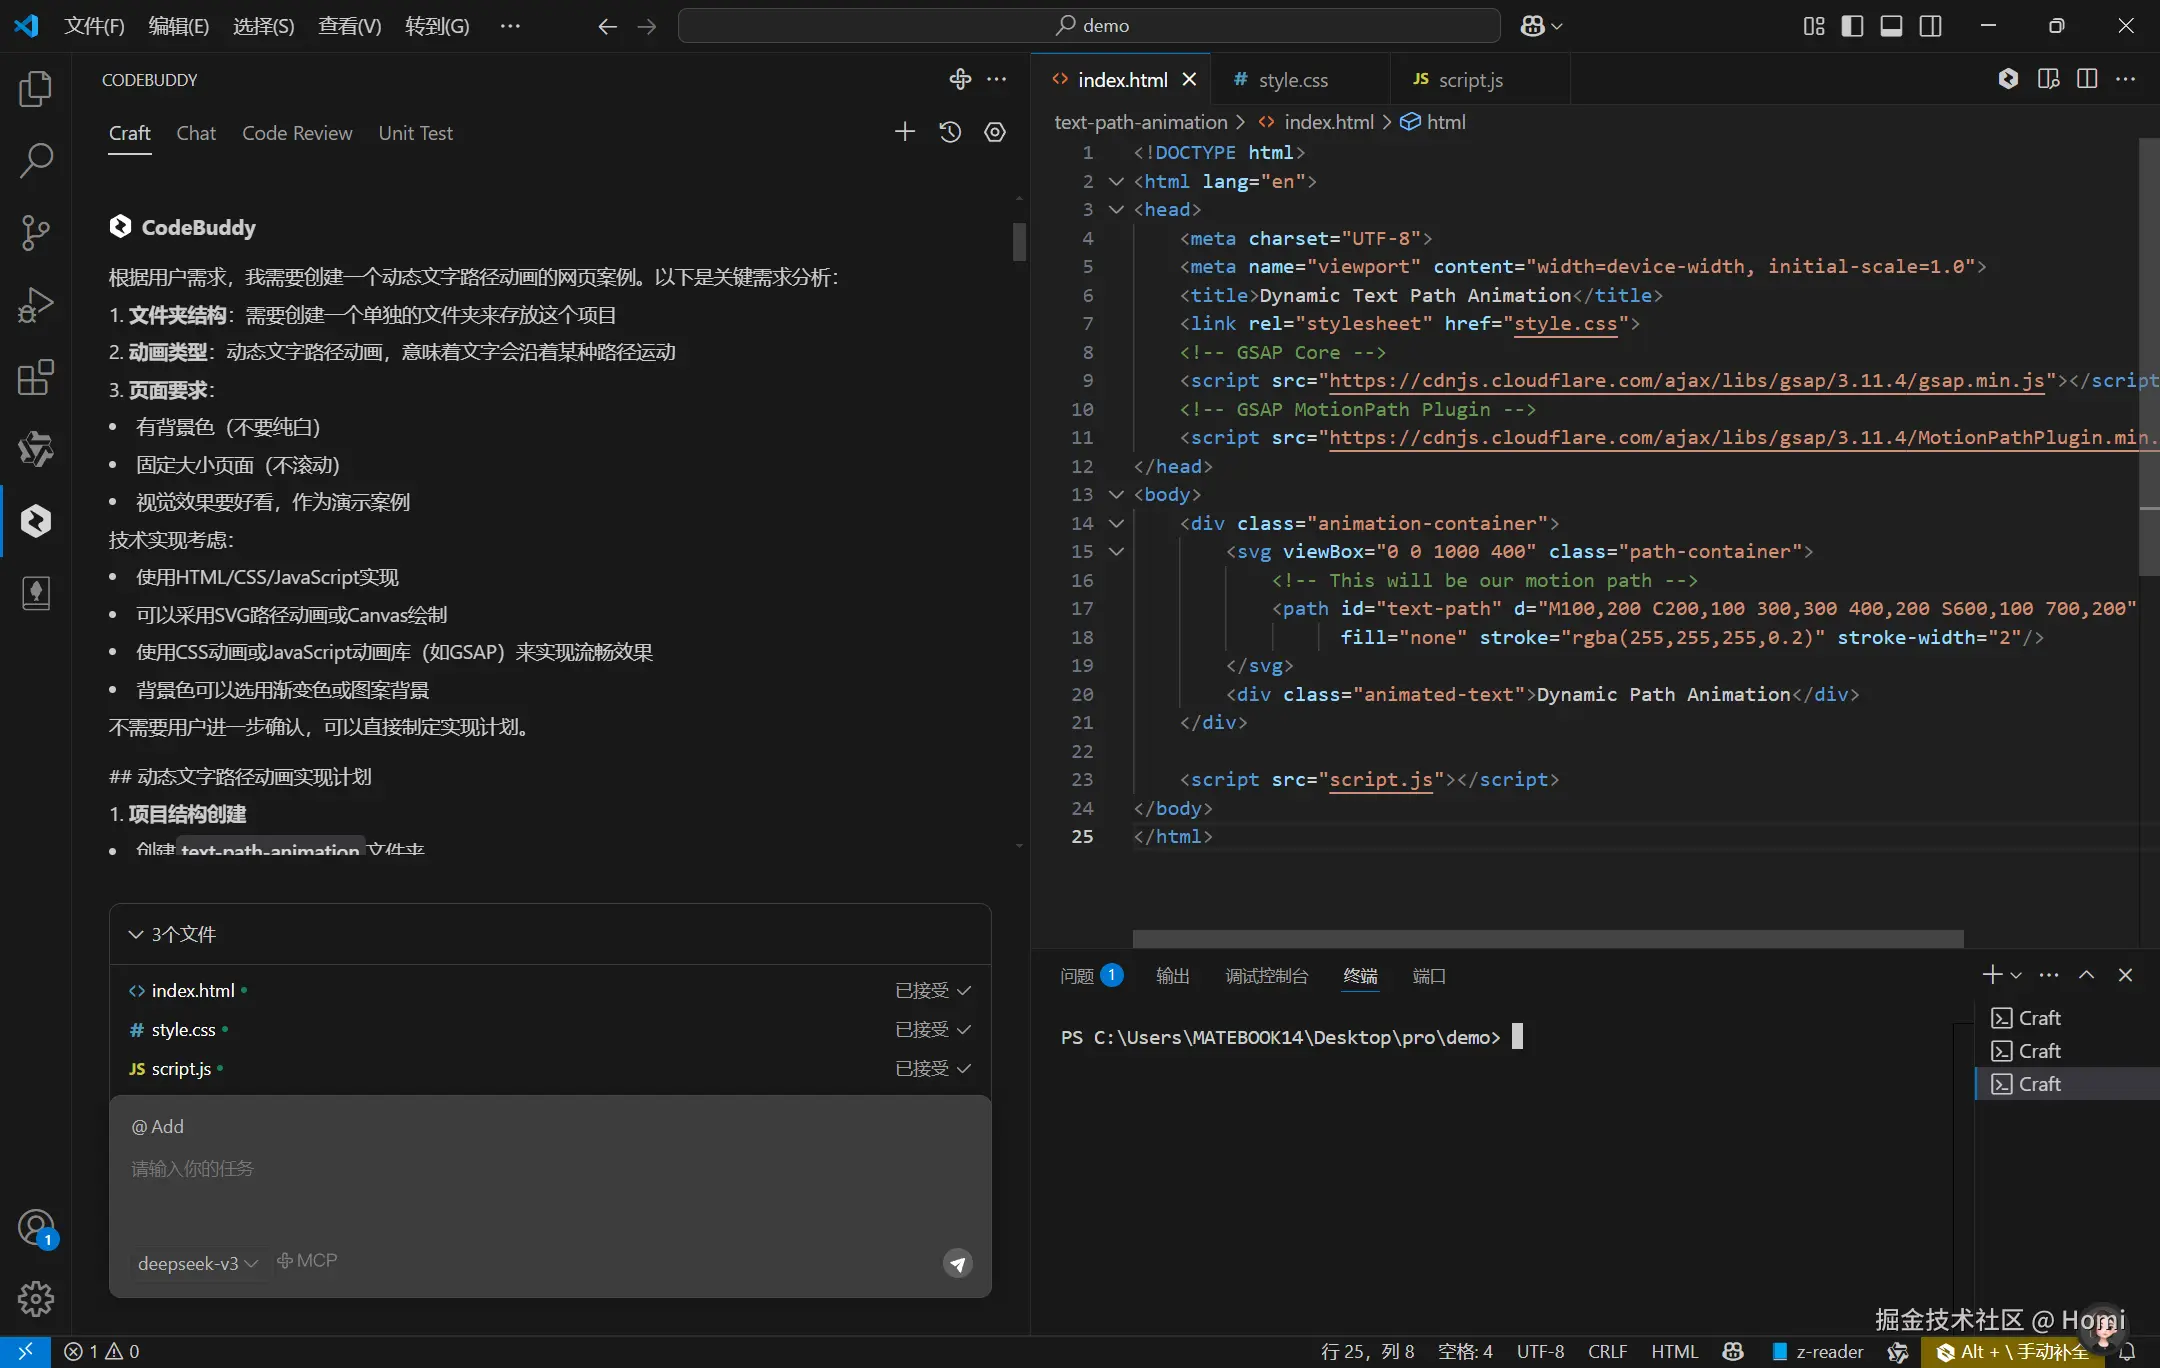The image size is (2160, 1368).
Task: Fold the head element on line 3
Action: (1117, 210)
